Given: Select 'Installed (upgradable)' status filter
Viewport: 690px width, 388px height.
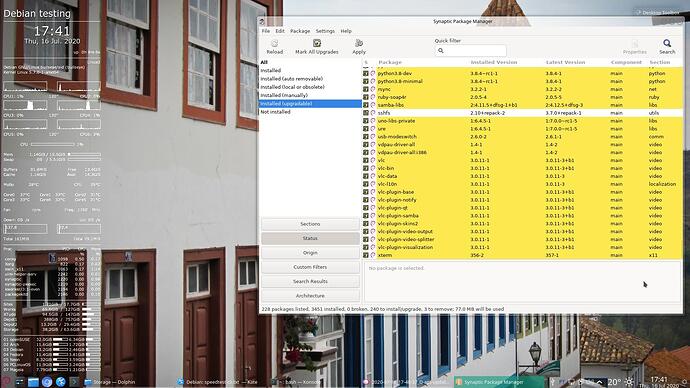Looking at the screenshot, I should tap(310, 104).
